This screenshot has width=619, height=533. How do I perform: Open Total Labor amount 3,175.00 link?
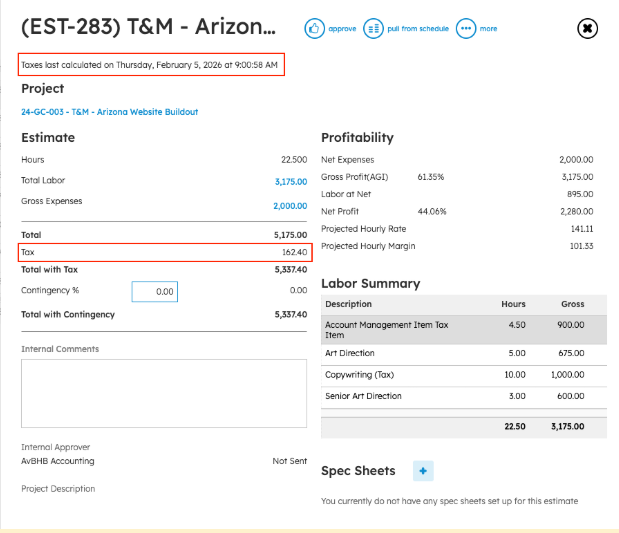coord(291,182)
